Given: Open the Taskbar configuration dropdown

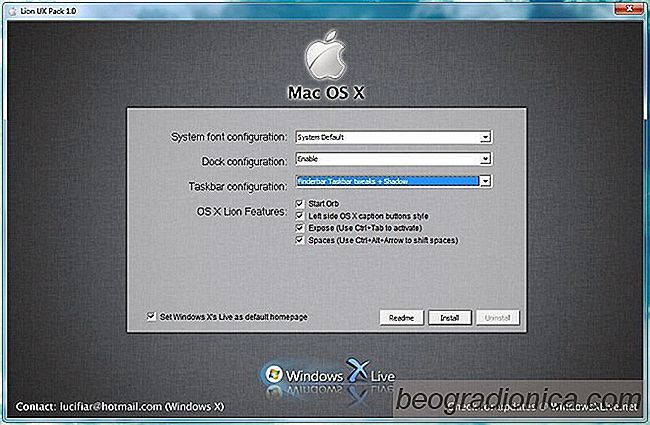Looking at the screenshot, I should pyautogui.click(x=393, y=181).
